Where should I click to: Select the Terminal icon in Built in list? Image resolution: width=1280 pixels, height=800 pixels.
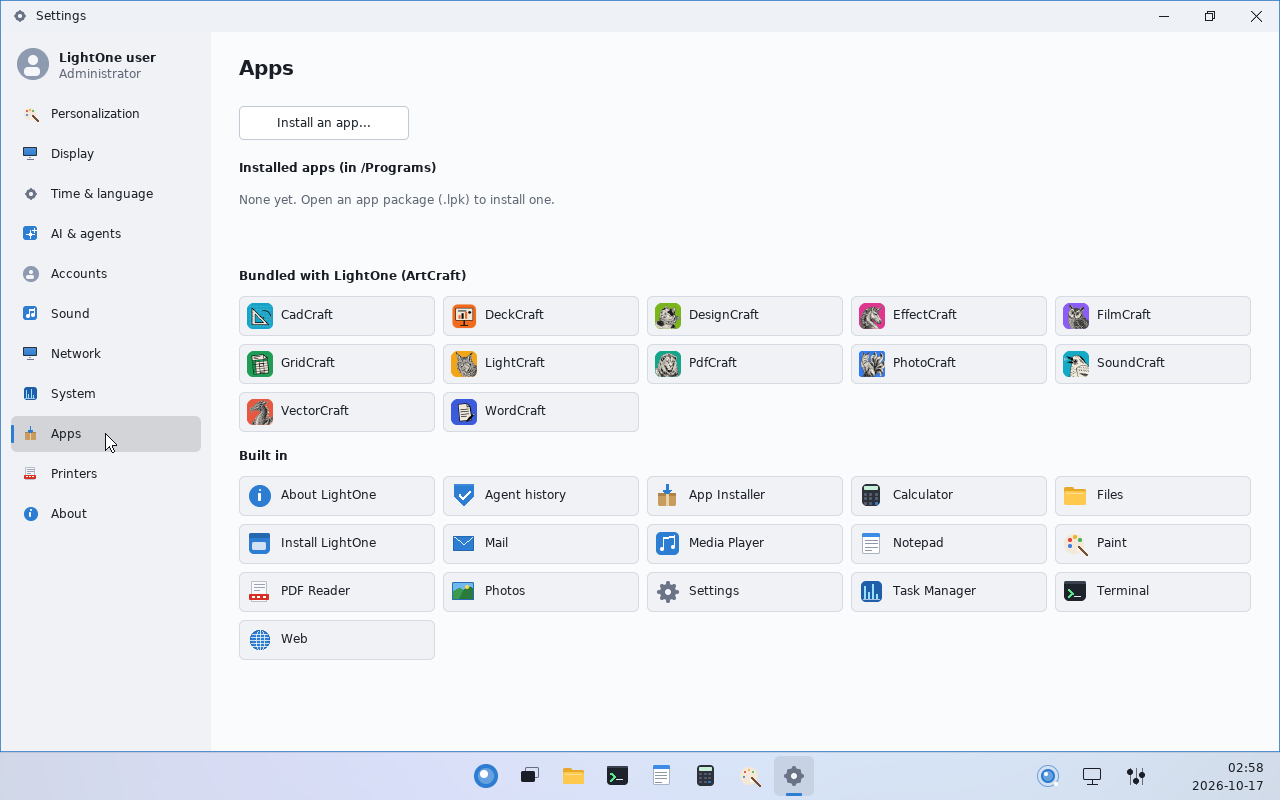[1076, 592]
